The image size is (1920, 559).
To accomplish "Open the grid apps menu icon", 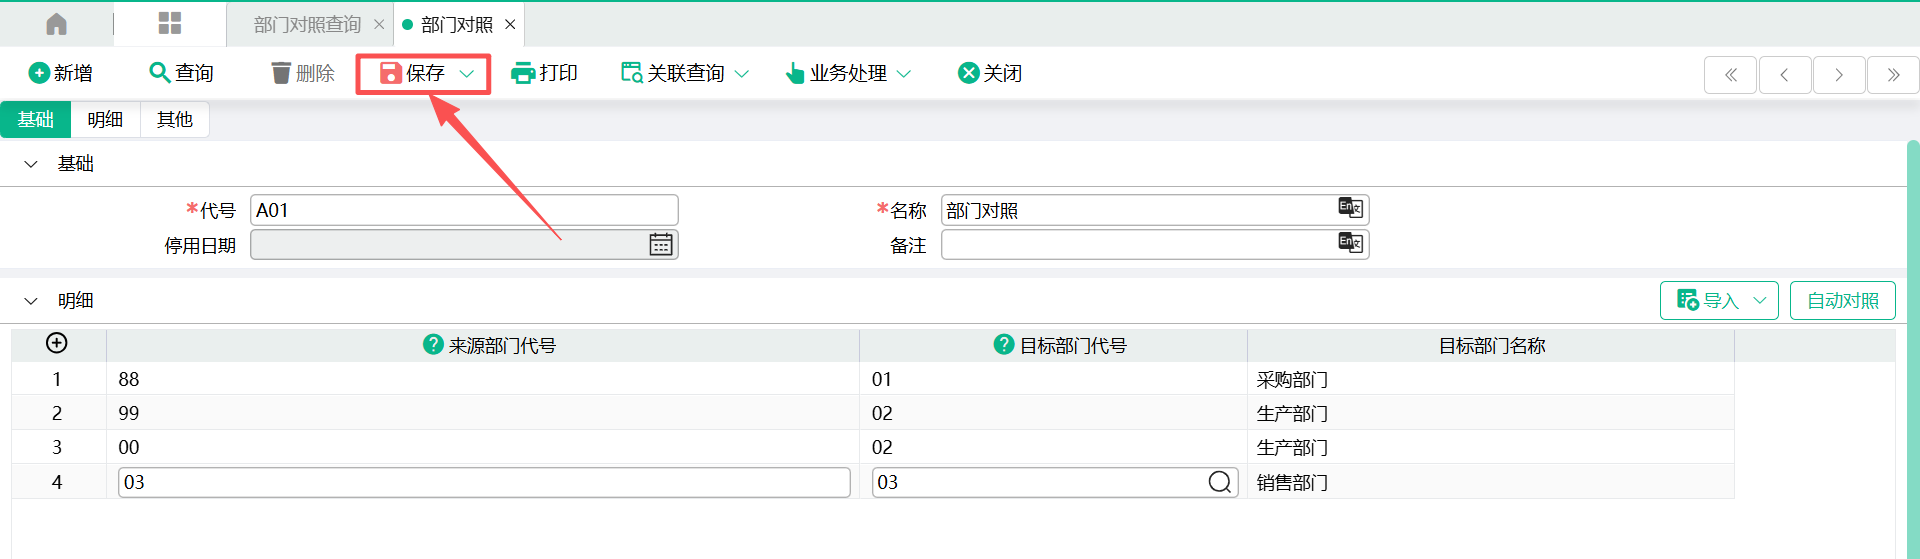I will point(170,24).
